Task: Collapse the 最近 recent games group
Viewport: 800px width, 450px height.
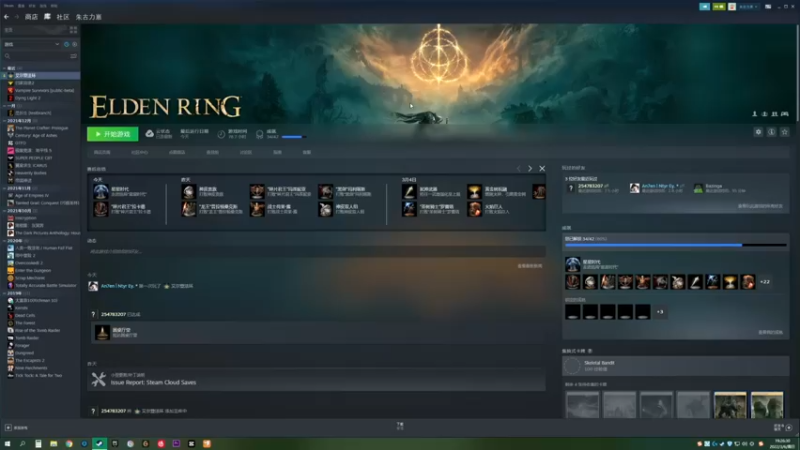Action: point(4,68)
